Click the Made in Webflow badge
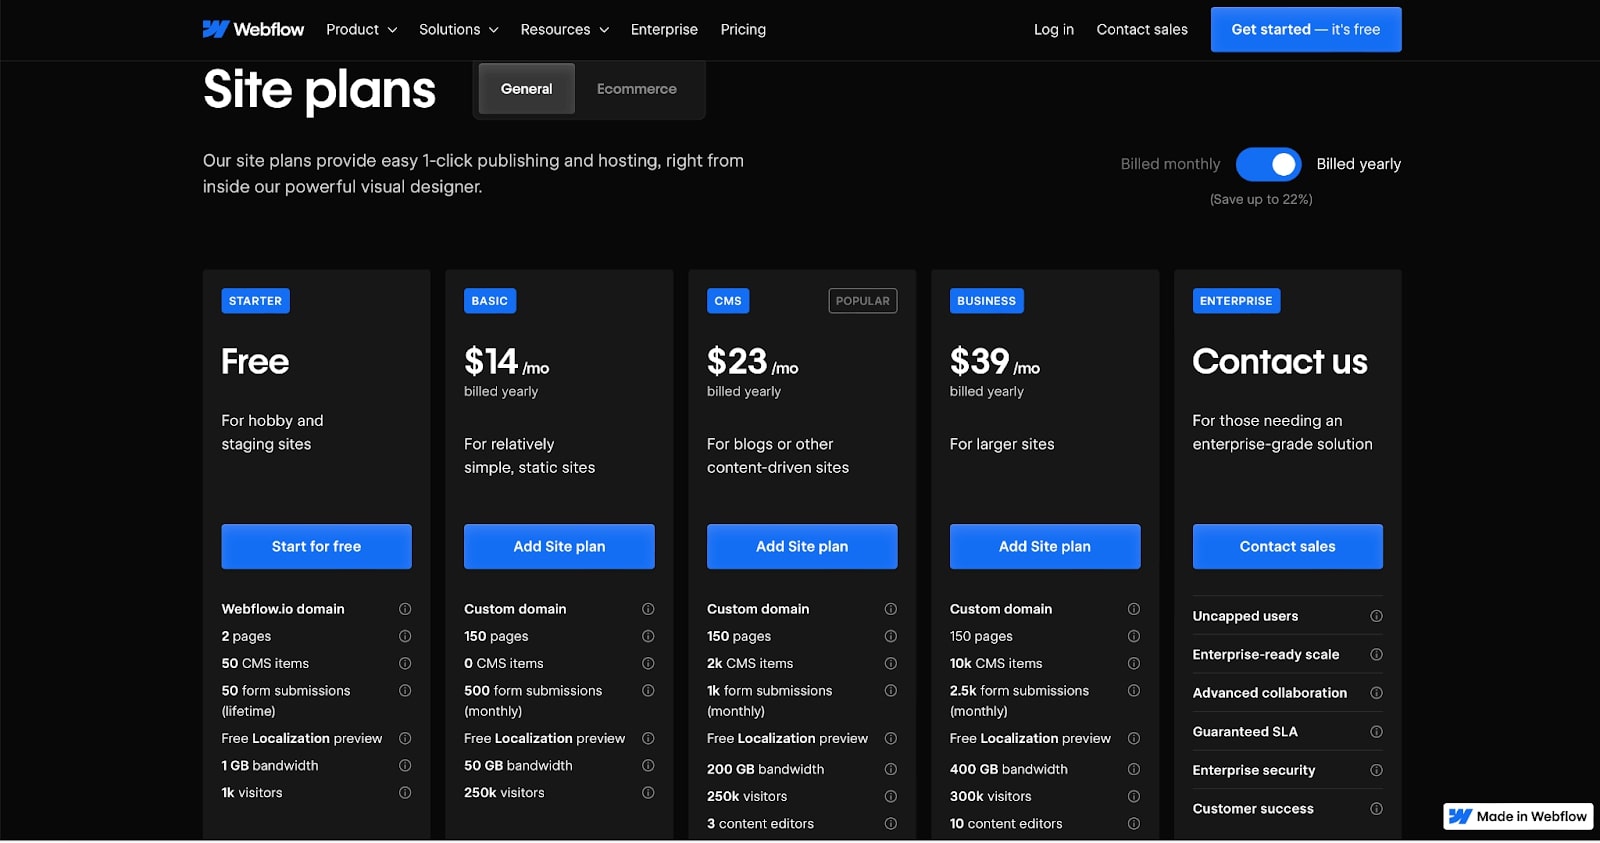Screen dimensions: 1600x843 pyautogui.click(x=1518, y=816)
